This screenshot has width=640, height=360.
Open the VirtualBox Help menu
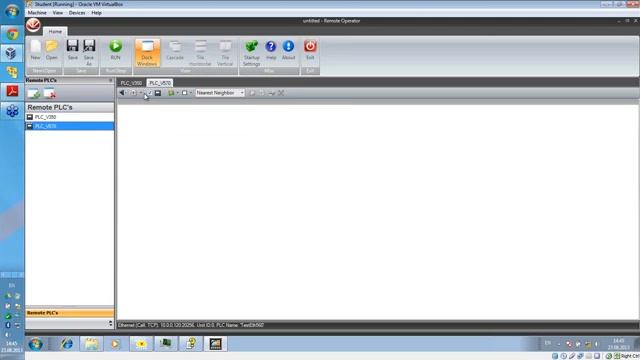pyautogui.click(x=96, y=13)
